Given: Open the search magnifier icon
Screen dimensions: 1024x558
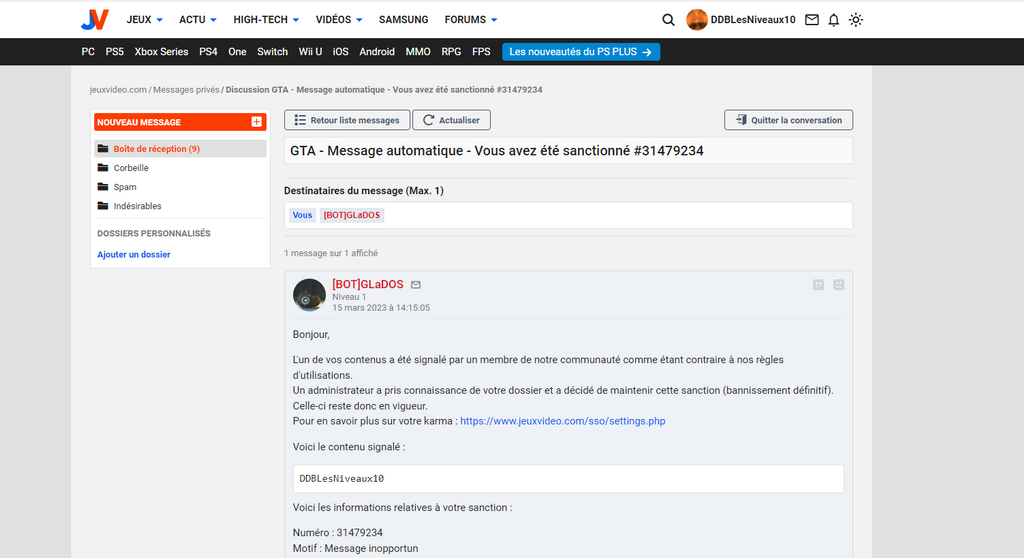Looking at the screenshot, I should 668,20.
